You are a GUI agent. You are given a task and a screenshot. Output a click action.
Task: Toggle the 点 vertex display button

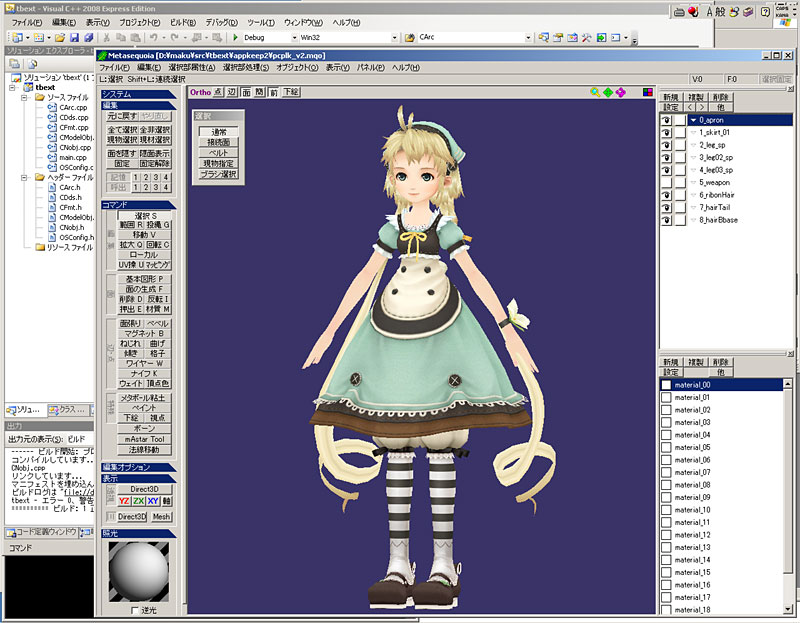(x=218, y=92)
